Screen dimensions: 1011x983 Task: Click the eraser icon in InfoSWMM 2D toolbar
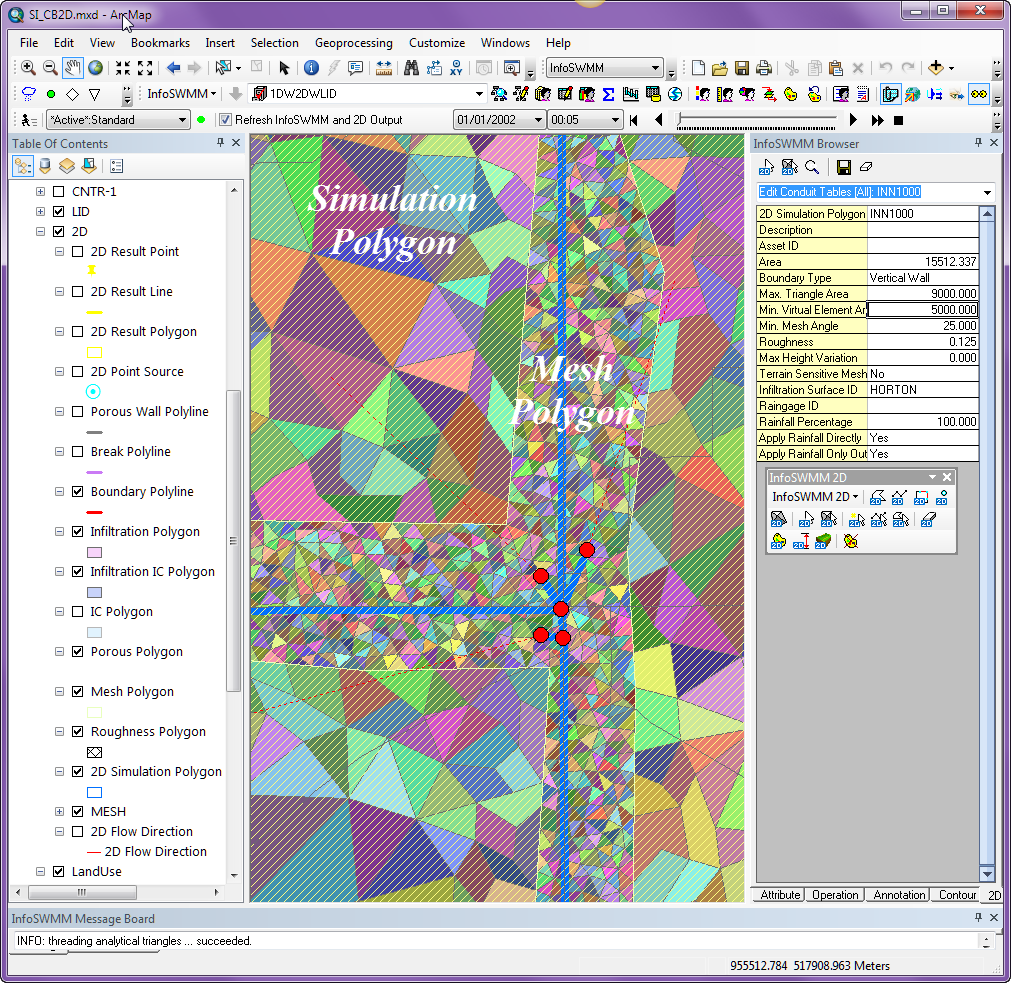coord(928,519)
